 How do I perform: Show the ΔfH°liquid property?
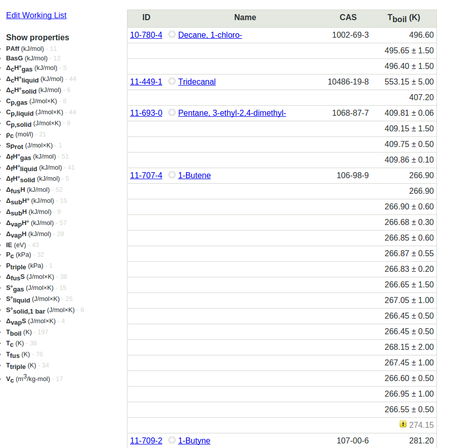[x=34, y=168]
